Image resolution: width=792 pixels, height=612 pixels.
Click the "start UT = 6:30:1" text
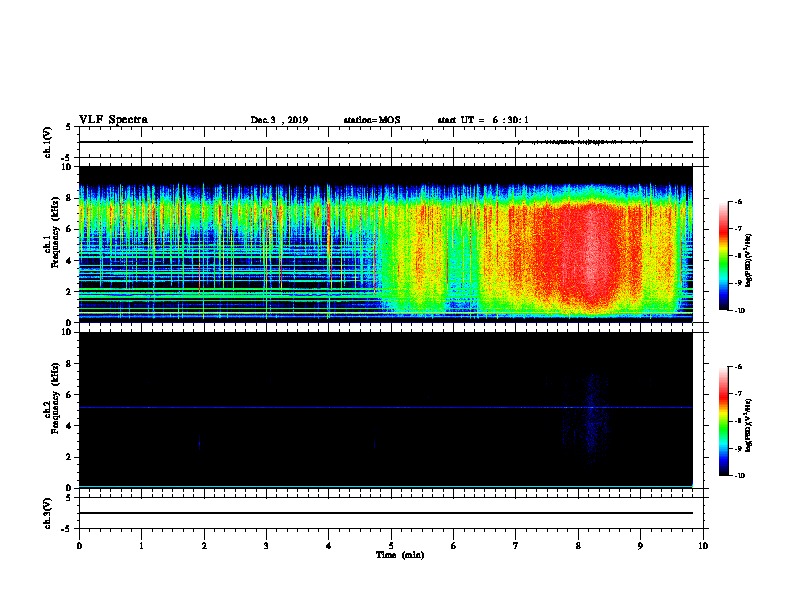483,120
